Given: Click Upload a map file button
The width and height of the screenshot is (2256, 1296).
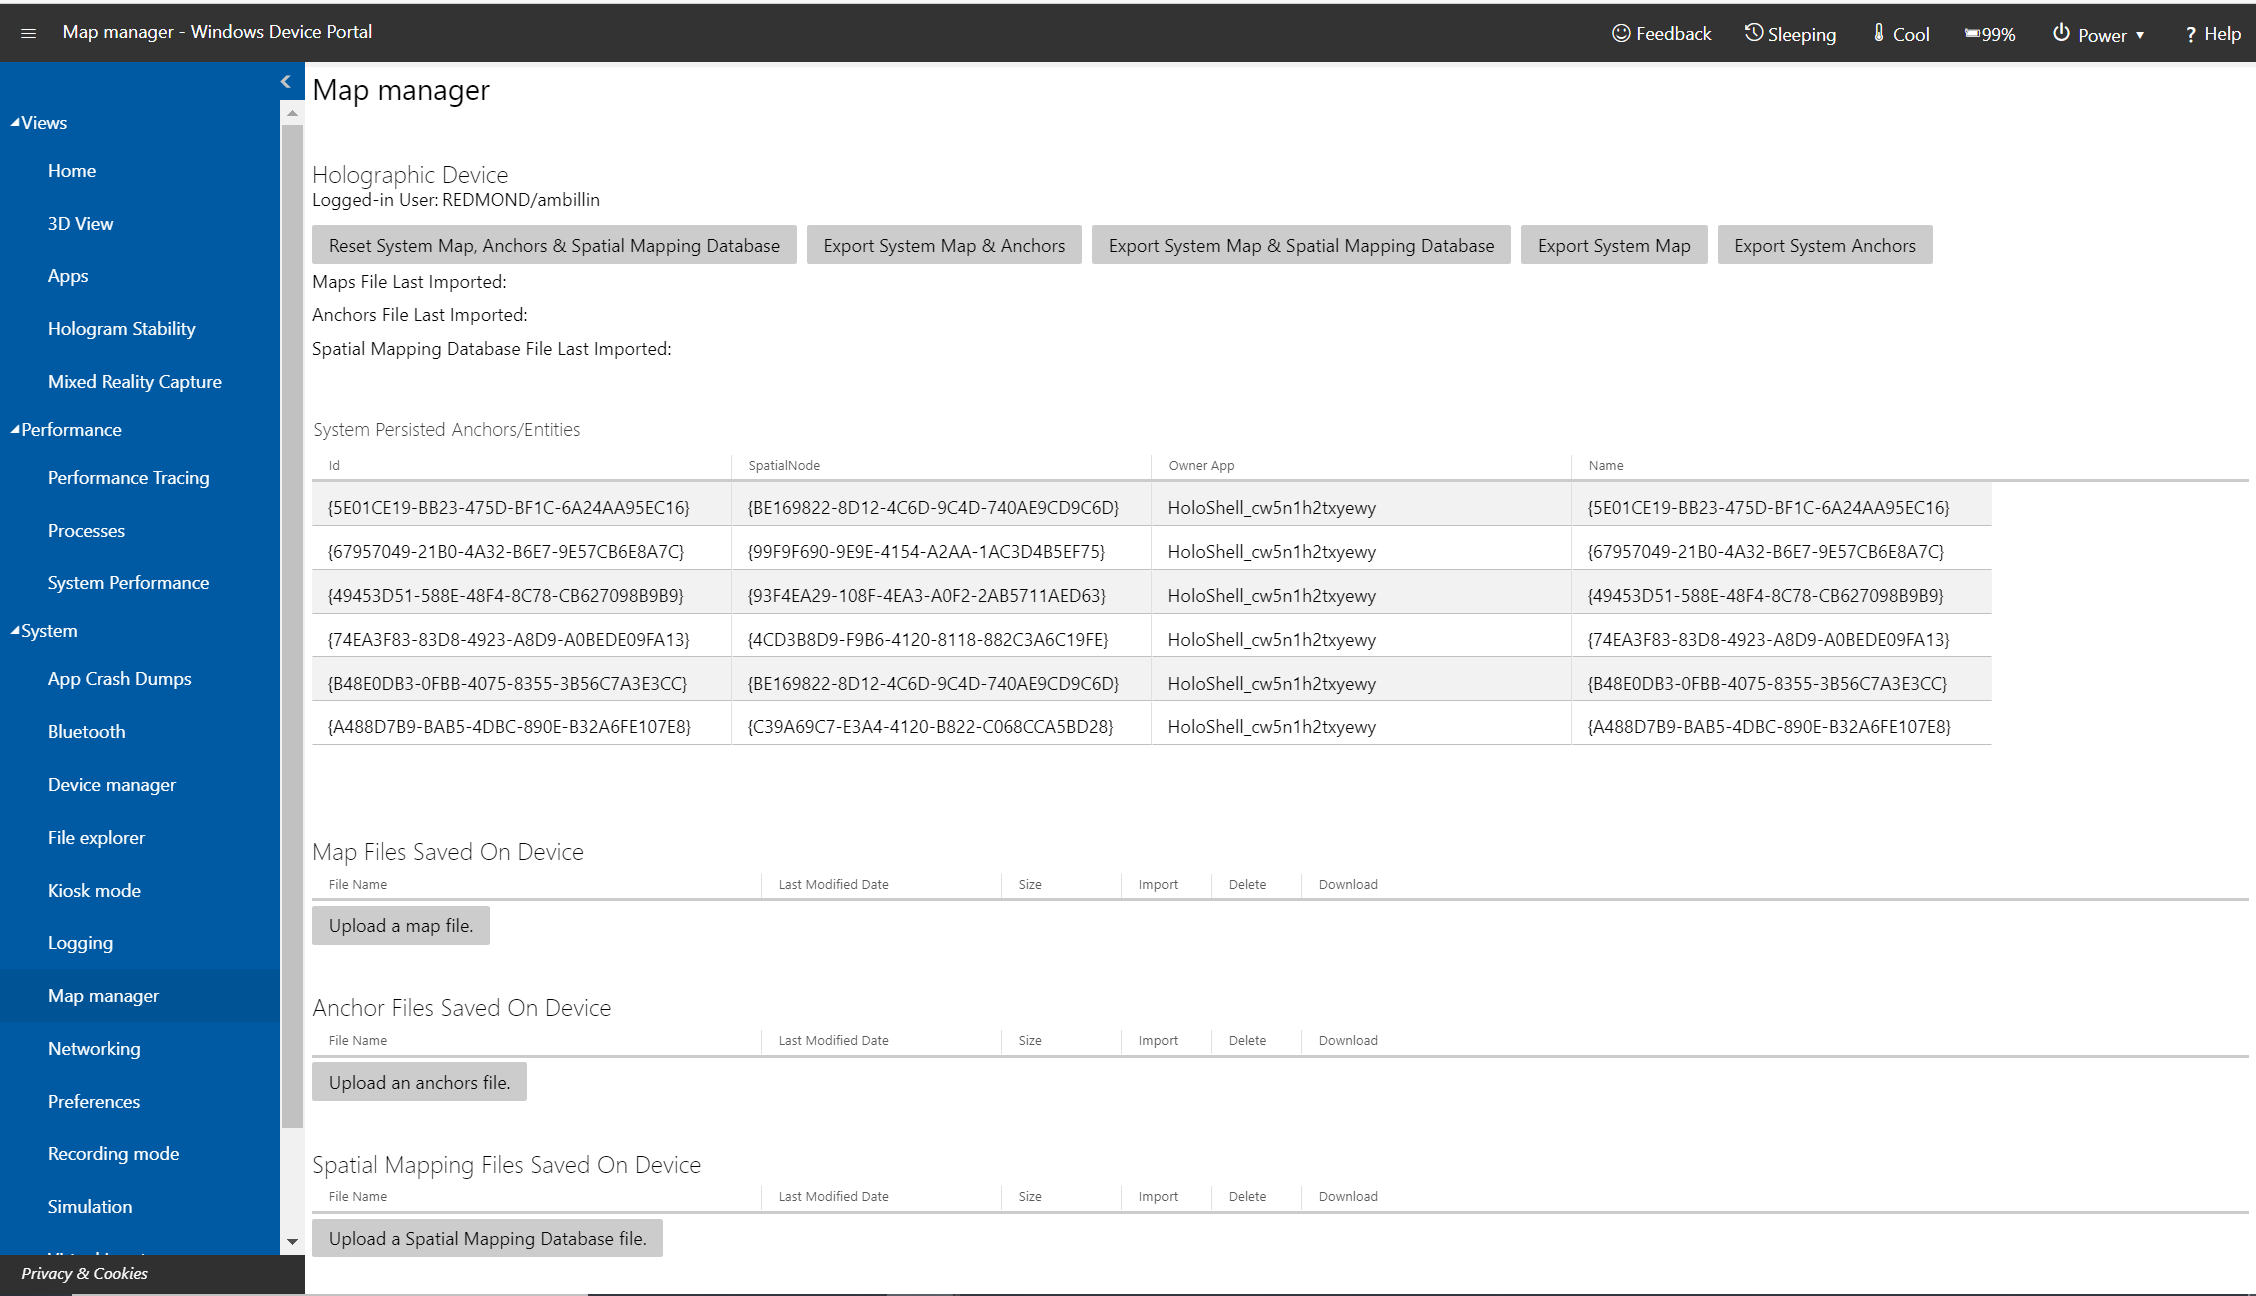Looking at the screenshot, I should 400,925.
